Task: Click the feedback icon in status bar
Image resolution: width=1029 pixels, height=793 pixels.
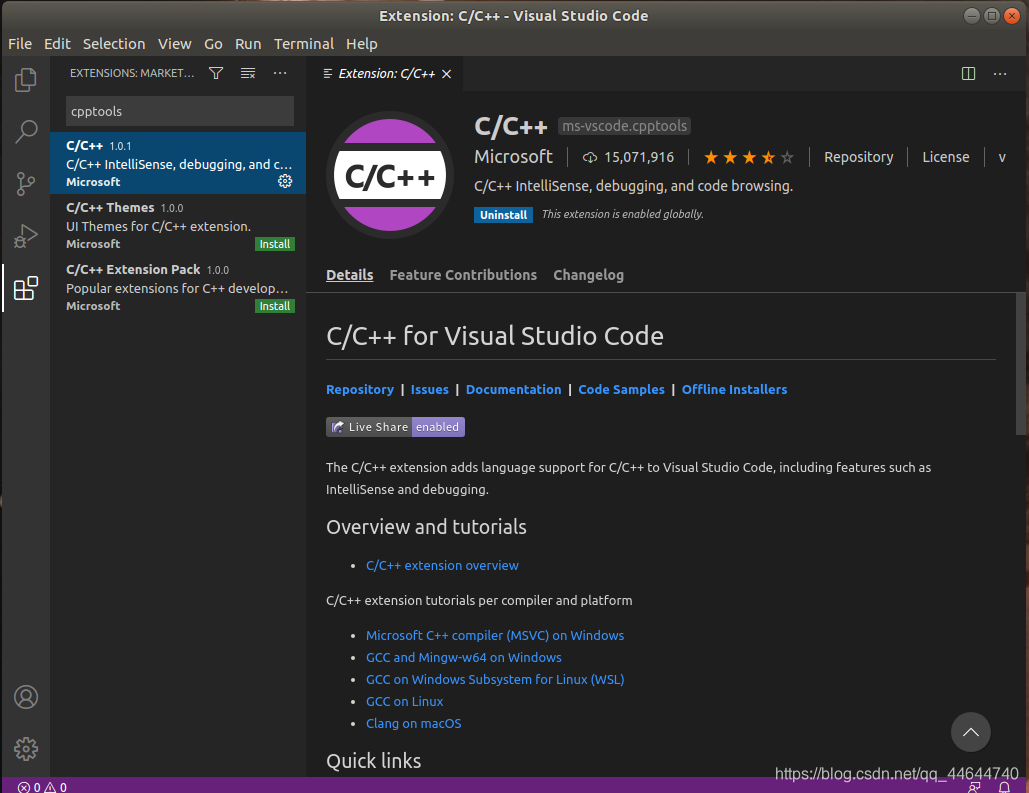Action: click(x=975, y=786)
